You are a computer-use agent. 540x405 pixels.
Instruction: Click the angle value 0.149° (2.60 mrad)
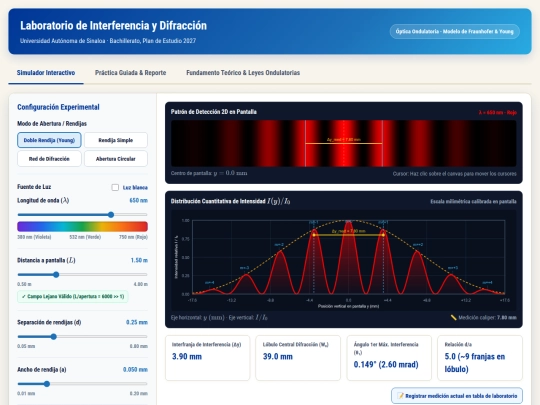386,364
